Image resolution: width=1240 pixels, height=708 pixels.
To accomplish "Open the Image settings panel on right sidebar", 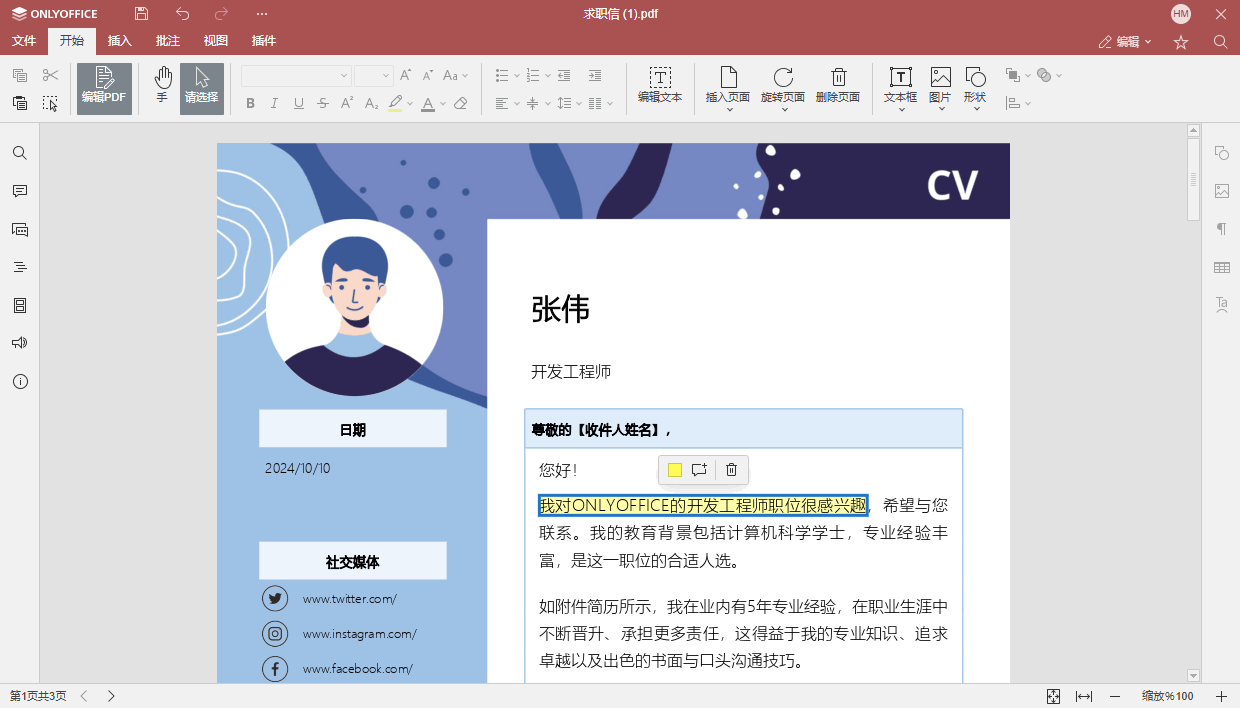I will tap(1221, 191).
